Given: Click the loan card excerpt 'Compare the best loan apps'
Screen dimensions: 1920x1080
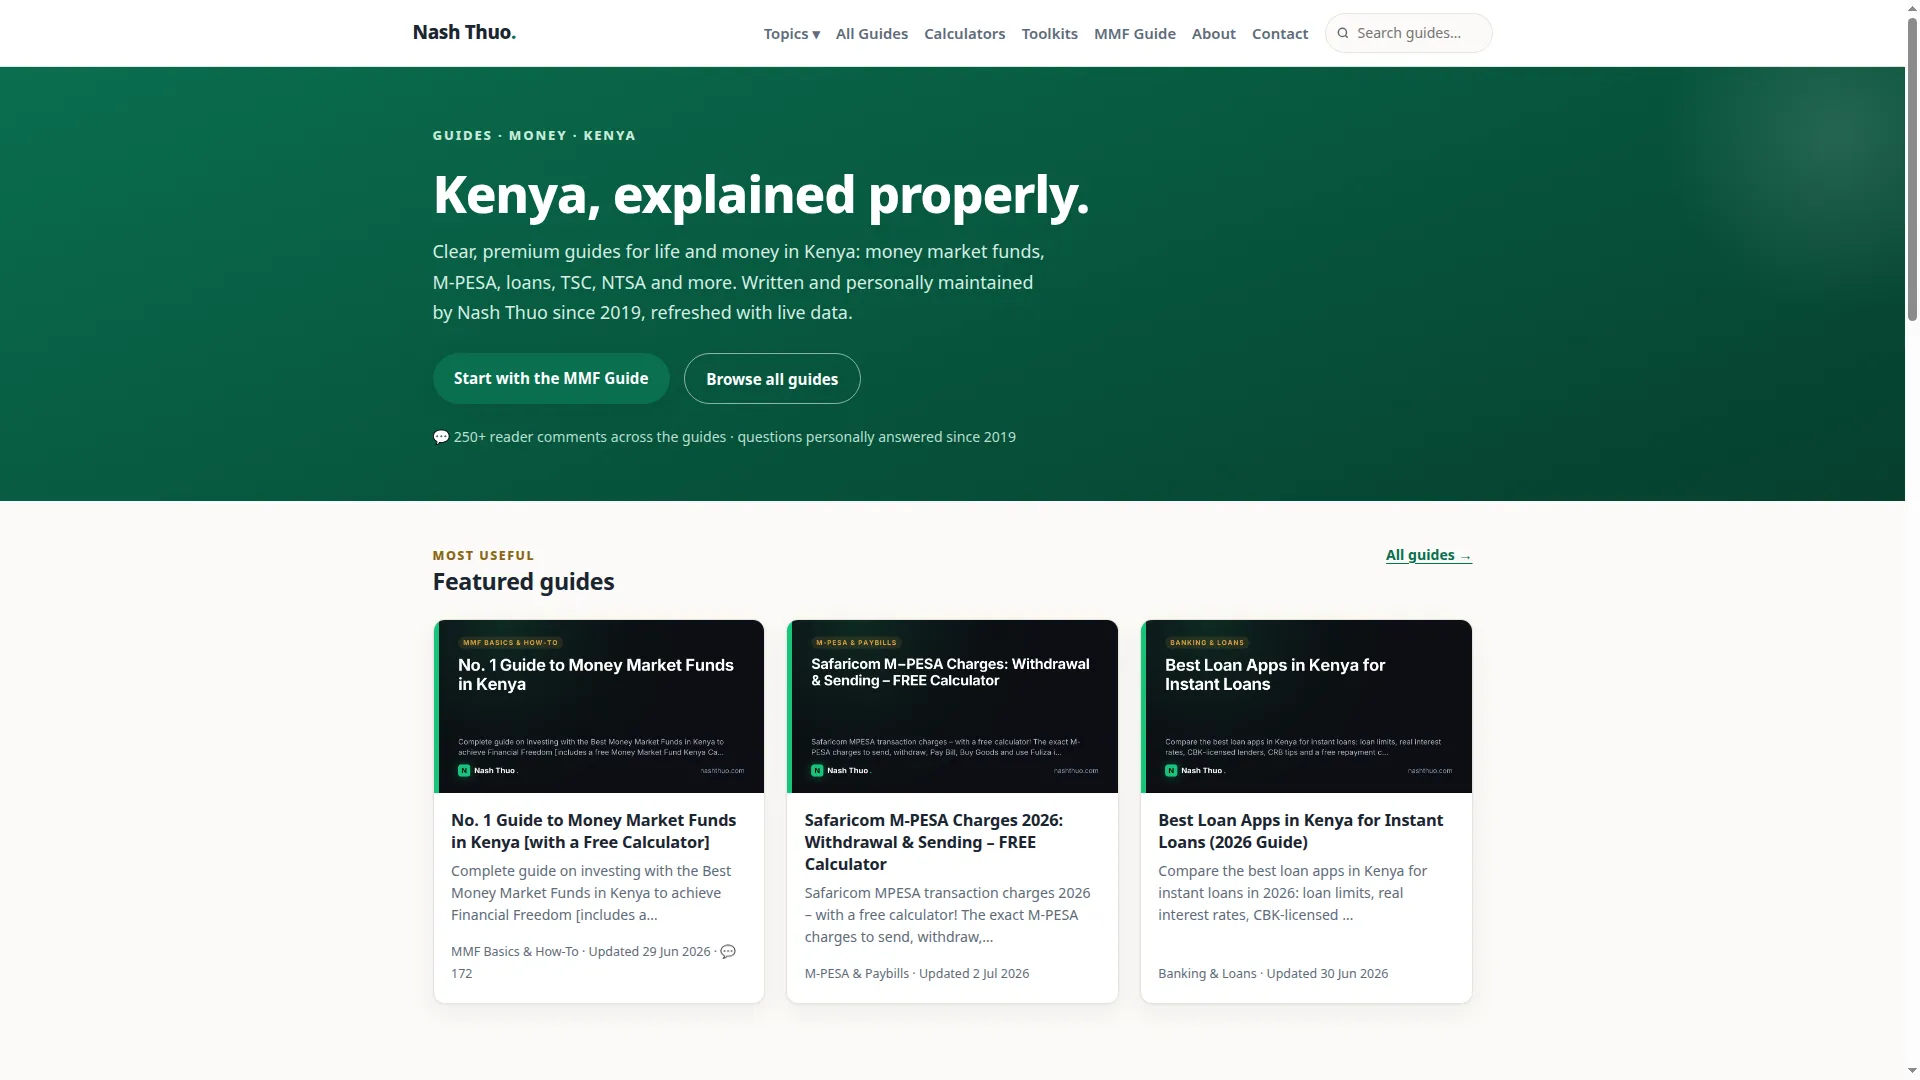Looking at the screenshot, I should pyautogui.click(x=1292, y=893).
